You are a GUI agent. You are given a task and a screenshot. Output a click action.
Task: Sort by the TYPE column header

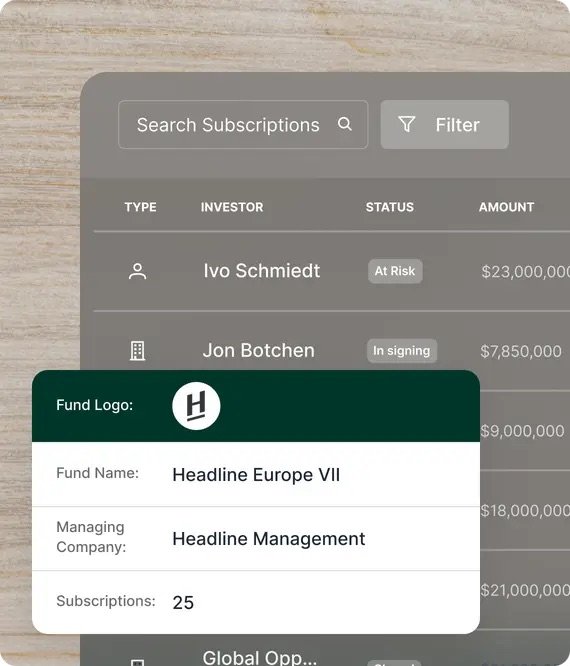coord(141,207)
